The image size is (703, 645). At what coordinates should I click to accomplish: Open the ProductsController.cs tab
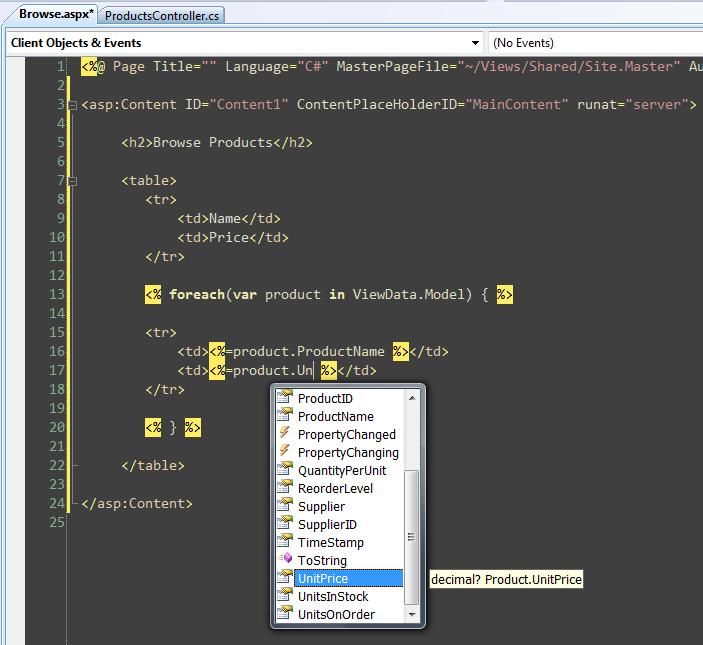pos(162,15)
